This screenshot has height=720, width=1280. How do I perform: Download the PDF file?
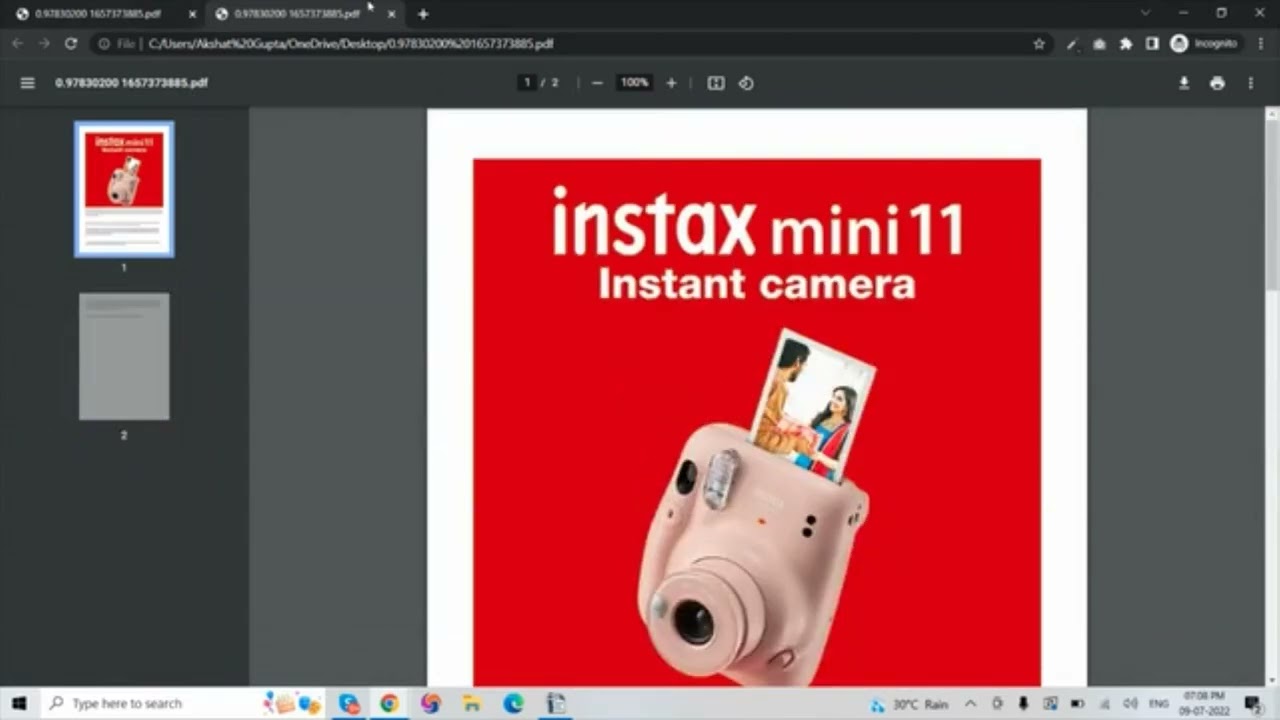pos(1184,83)
